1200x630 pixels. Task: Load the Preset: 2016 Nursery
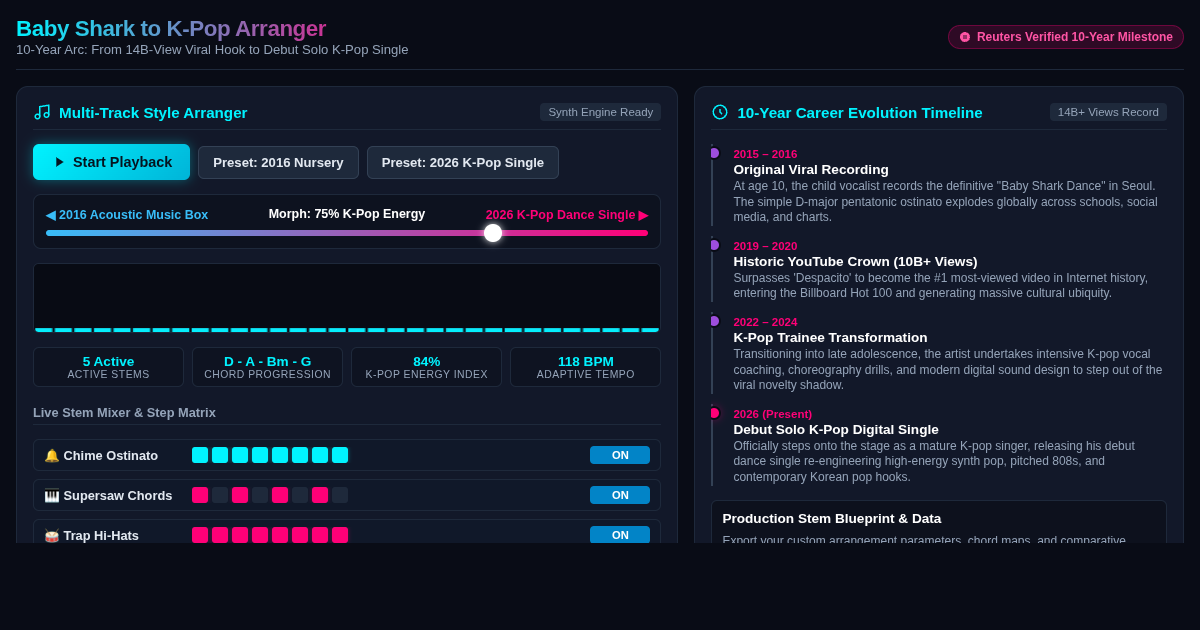278,162
